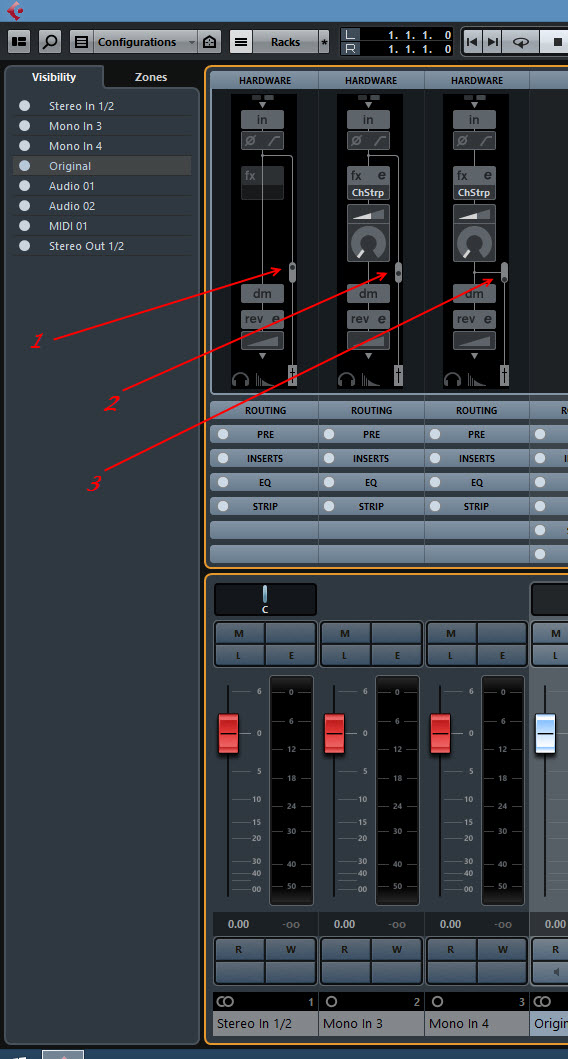The width and height of the screenshot is (568, 1059).
Task: Enable Read automation R on Stereo In 1/2
Action: point(239,949)
